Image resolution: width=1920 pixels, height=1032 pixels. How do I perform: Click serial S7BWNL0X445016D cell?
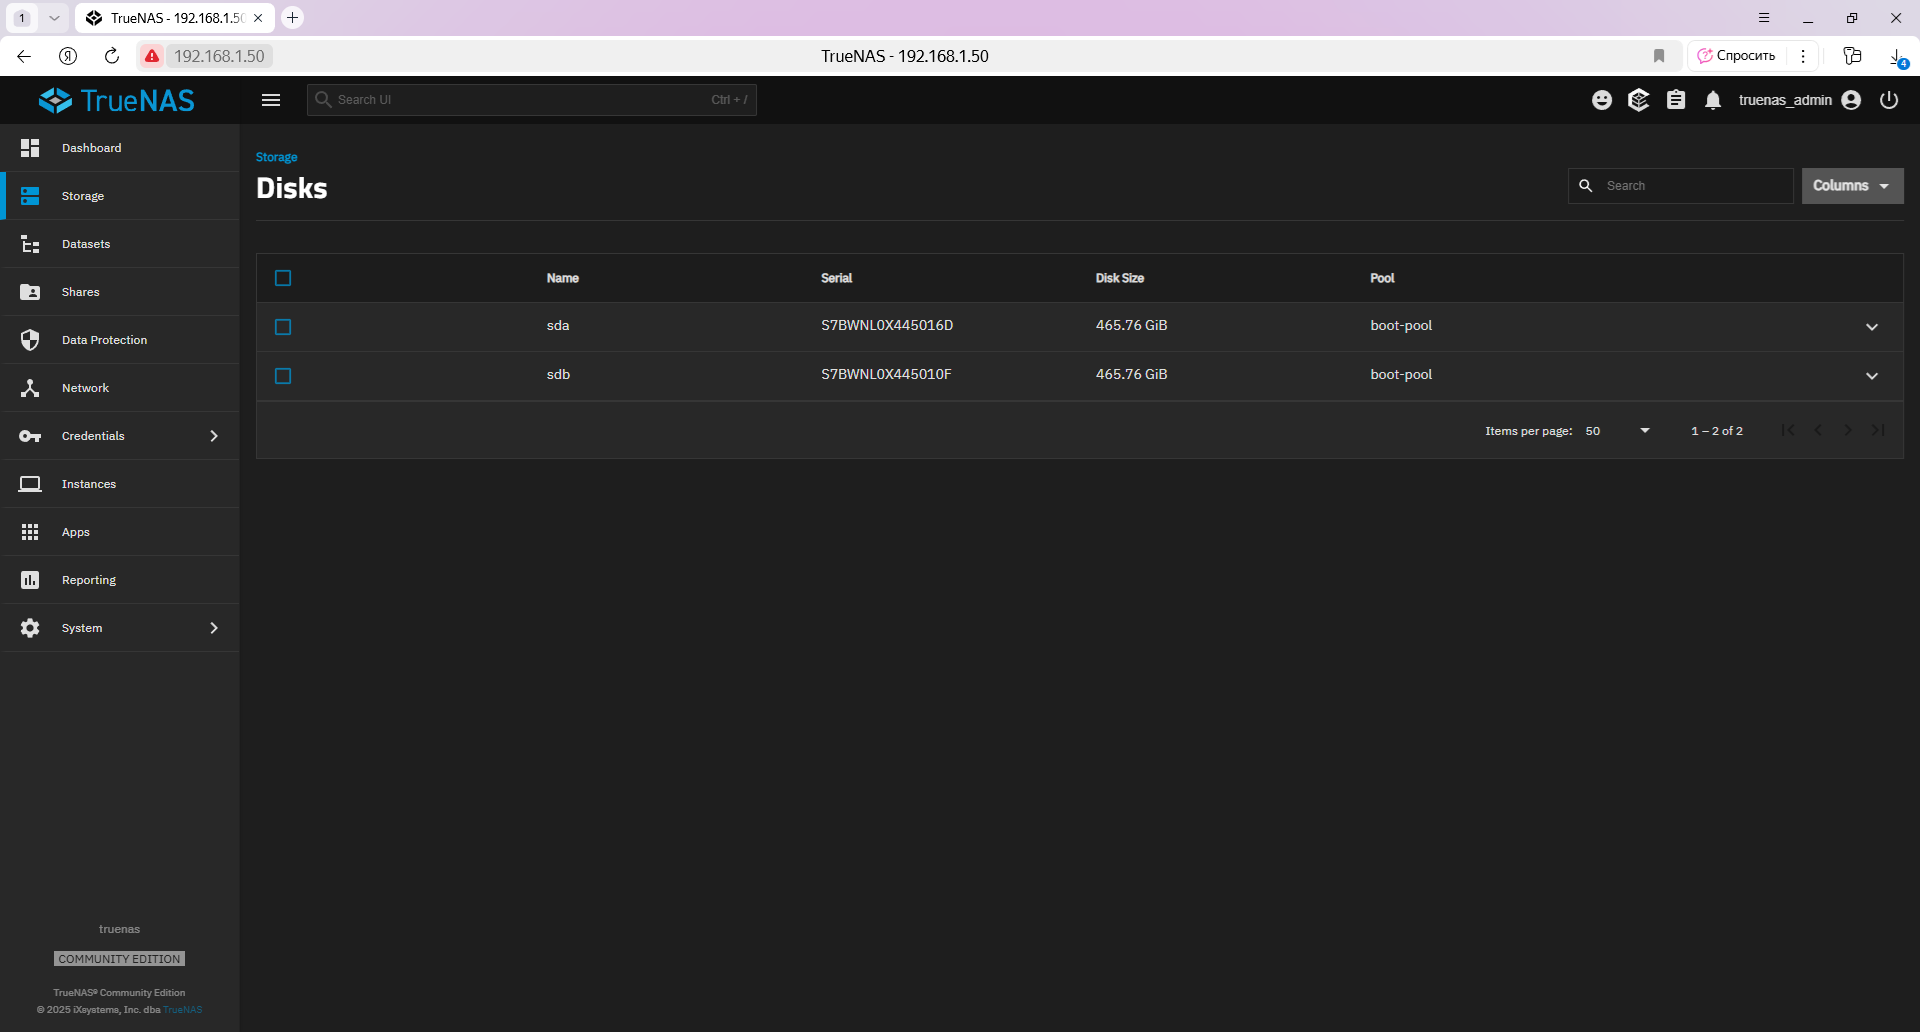tap(887, 326)
